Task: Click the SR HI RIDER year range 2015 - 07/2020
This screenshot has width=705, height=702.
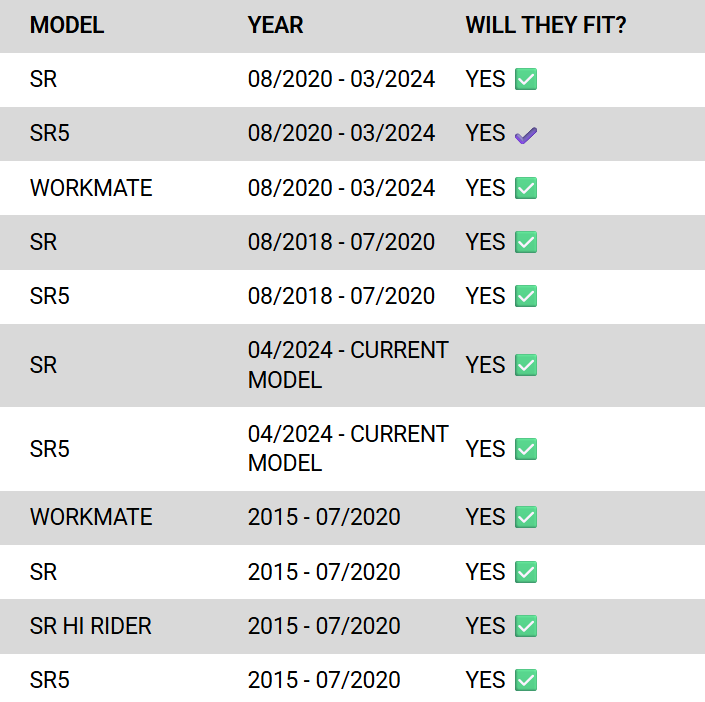Action: (324, 627)
